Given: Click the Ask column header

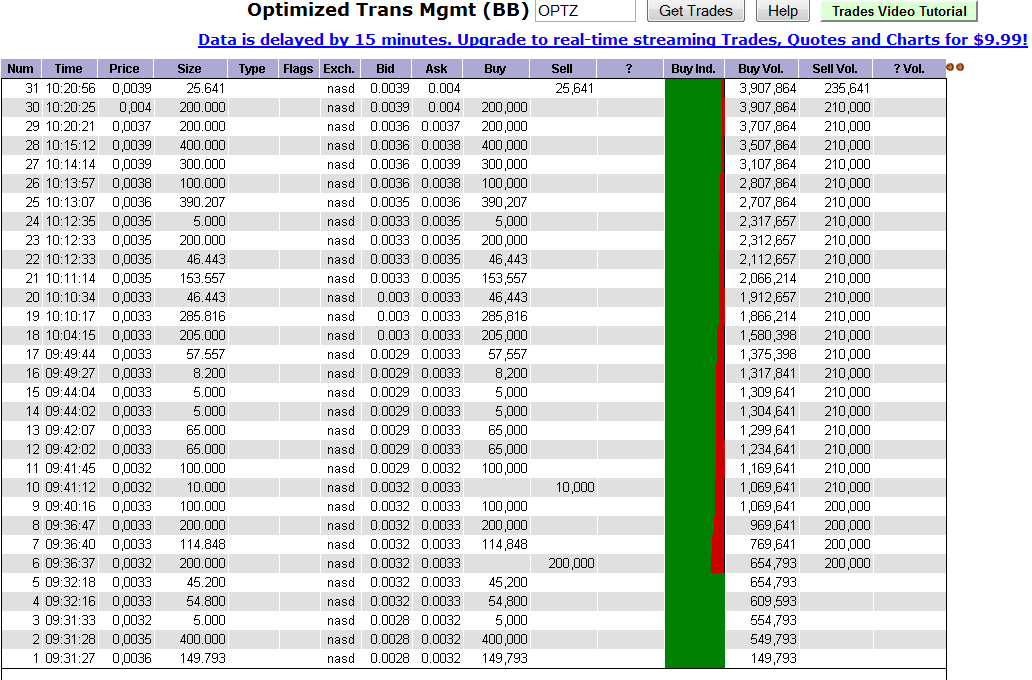Looking at the screenshot, I should click(437, 69).
